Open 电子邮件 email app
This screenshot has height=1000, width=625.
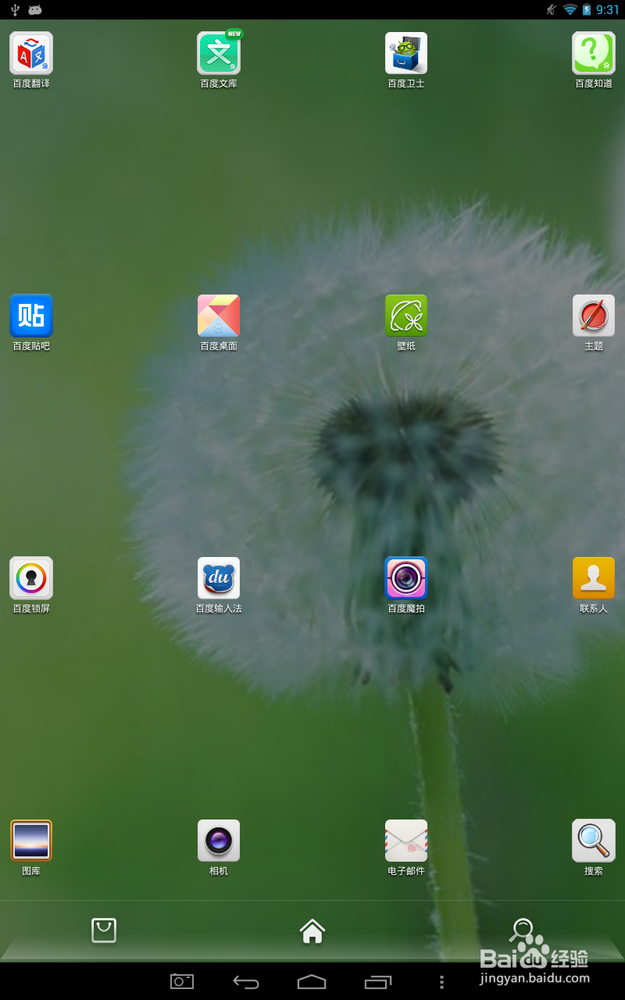point(406,841)
